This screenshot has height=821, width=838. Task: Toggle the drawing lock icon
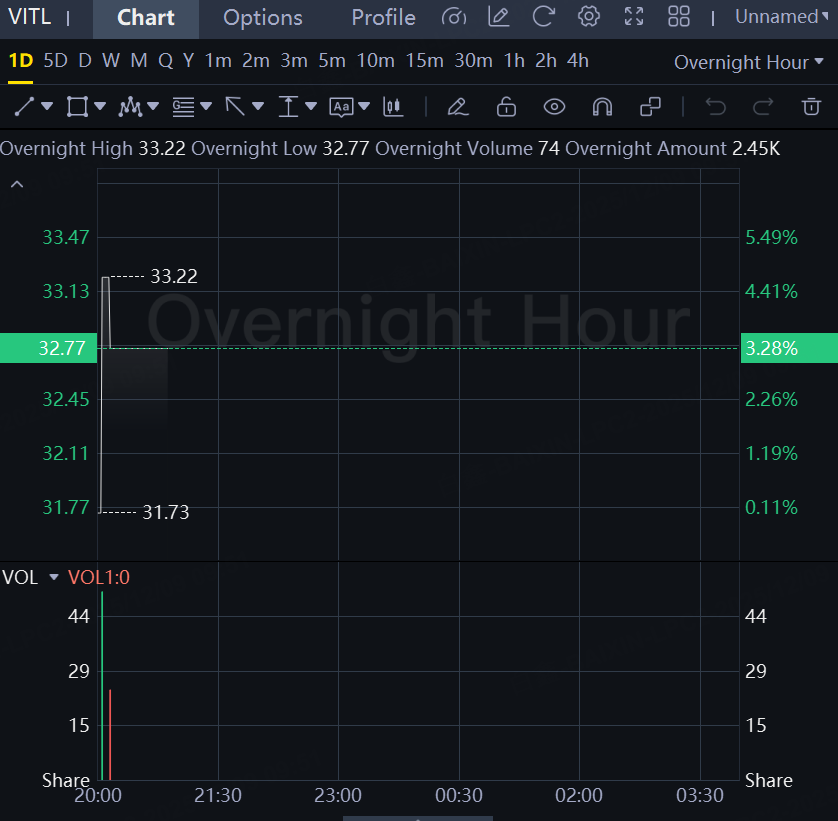point(506,106)
